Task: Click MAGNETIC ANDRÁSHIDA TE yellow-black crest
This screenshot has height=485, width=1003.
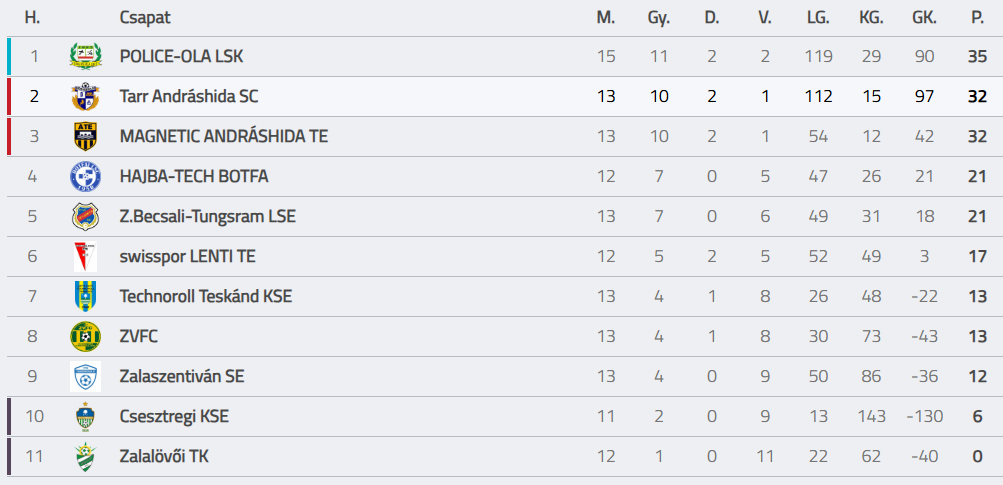Action: click(85, 136)
